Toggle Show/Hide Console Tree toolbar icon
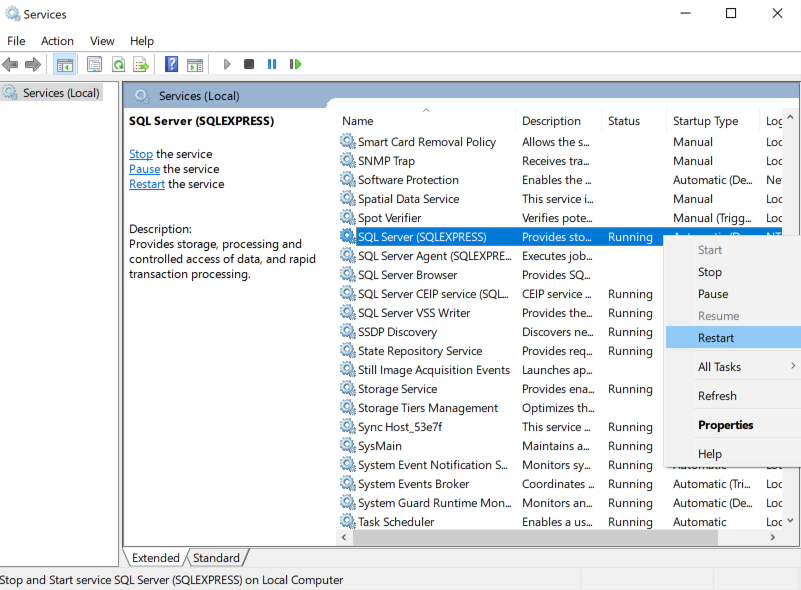 [x=65, y=64]
